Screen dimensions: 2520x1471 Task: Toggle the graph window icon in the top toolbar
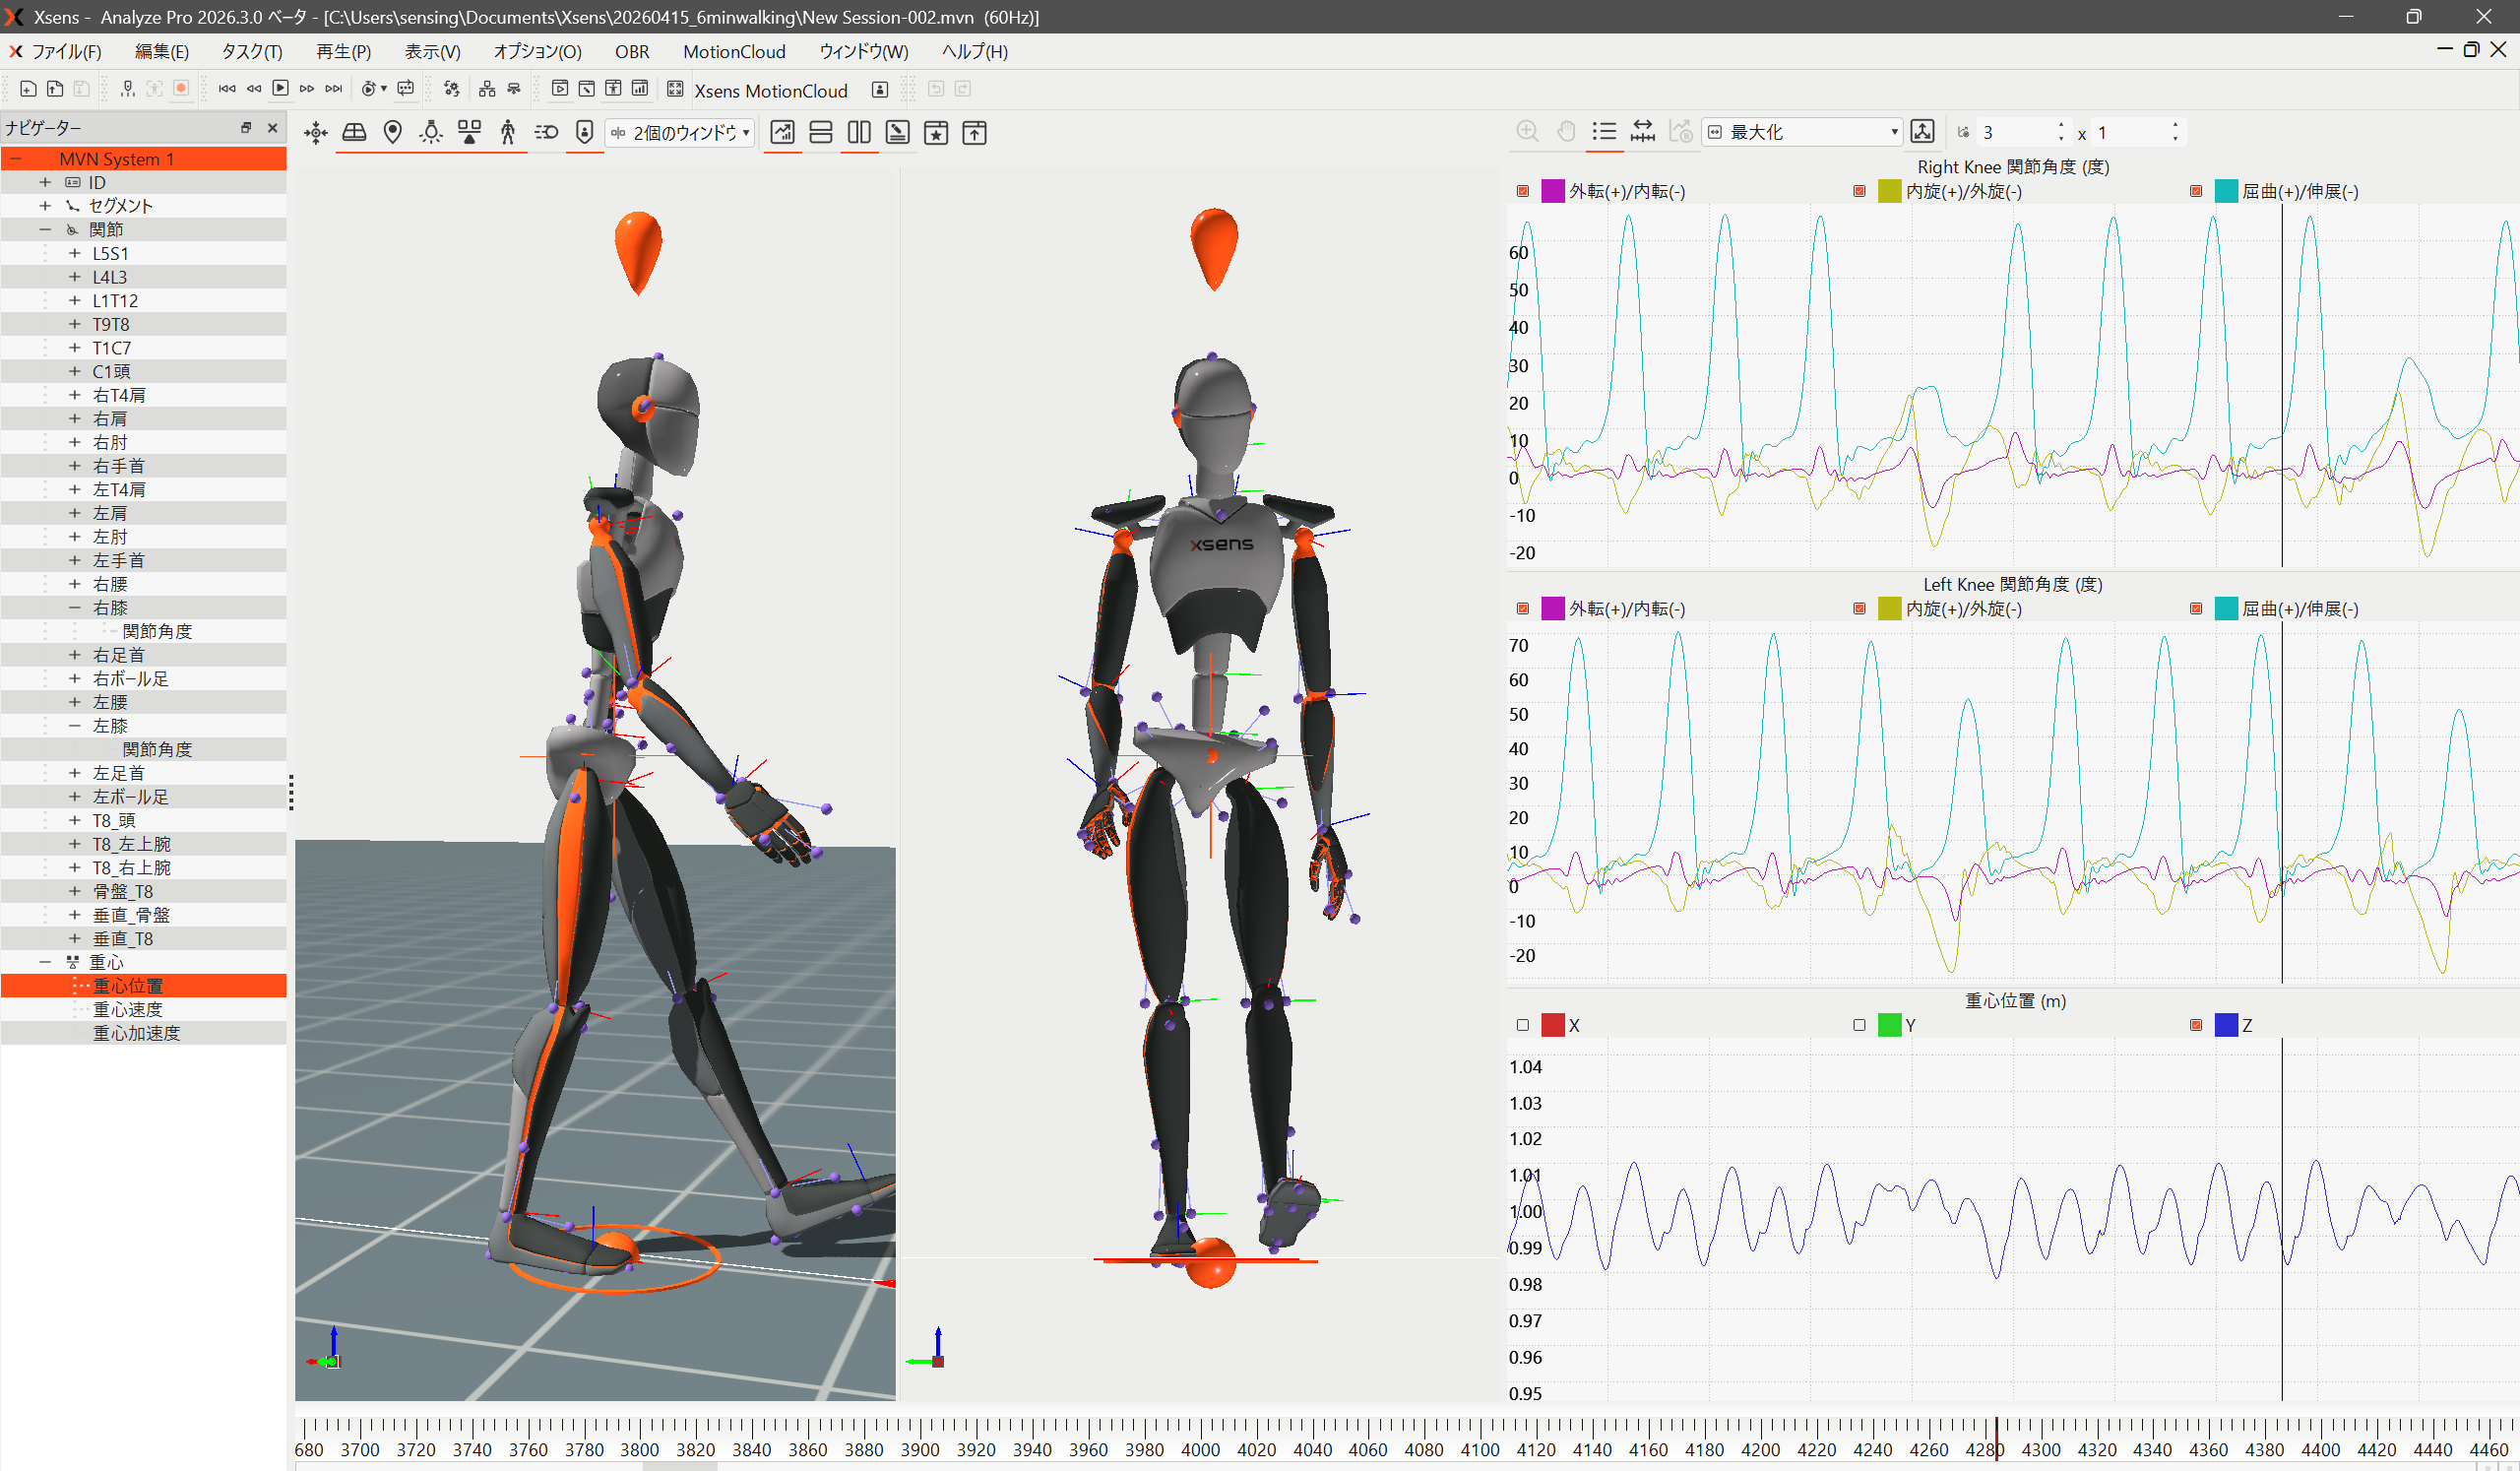[640, 89]
